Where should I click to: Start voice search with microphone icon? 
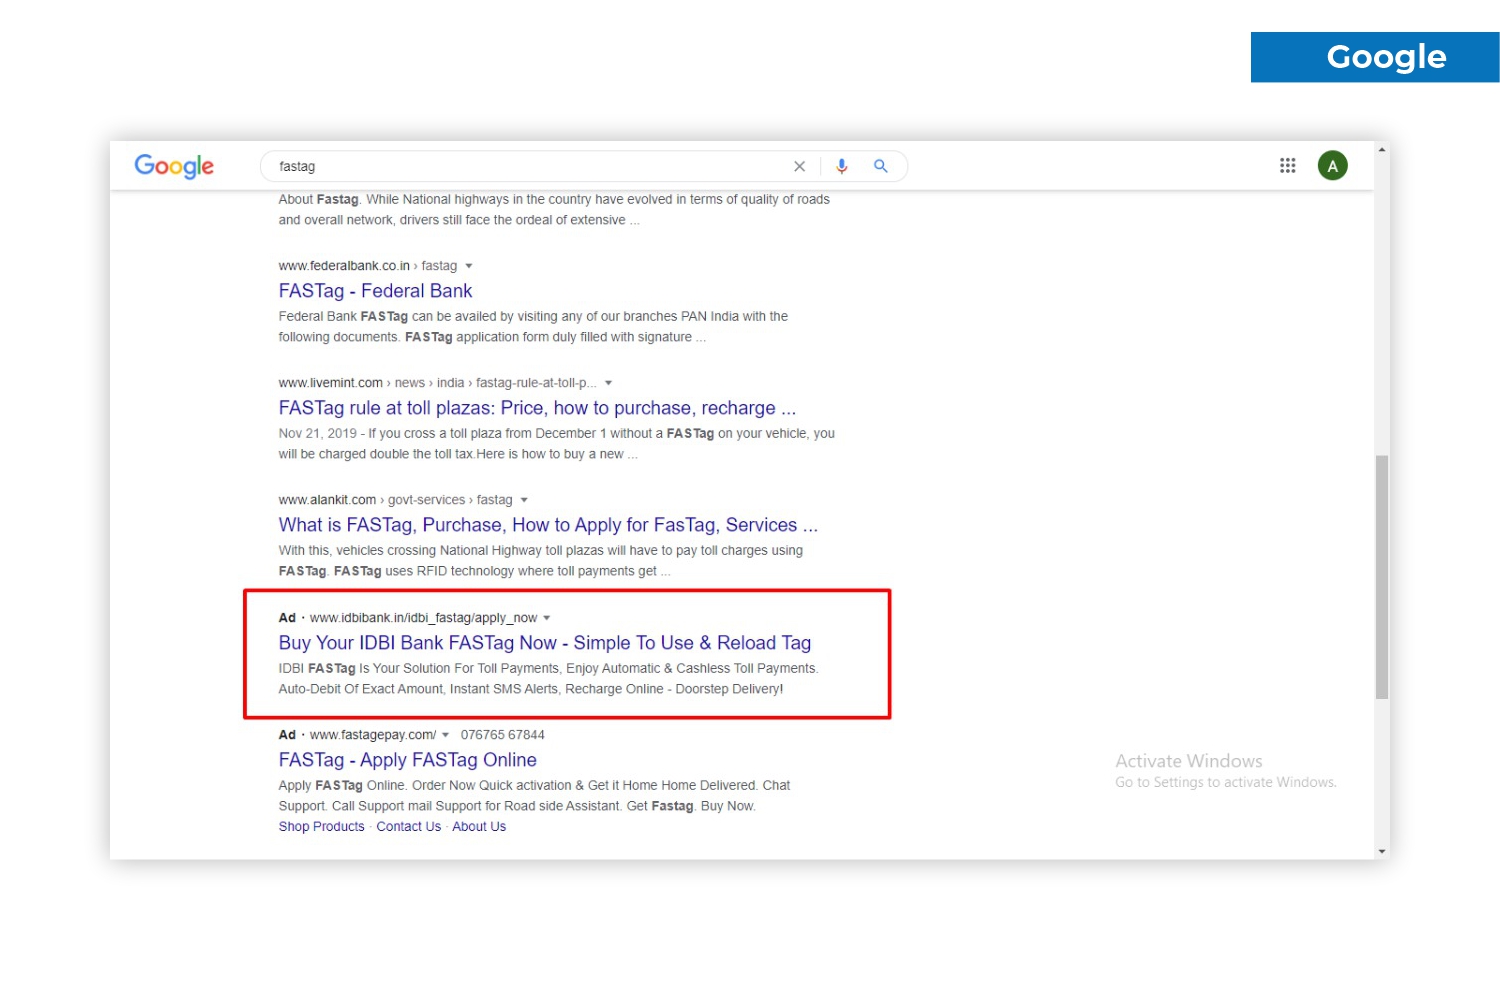[842, 166]
